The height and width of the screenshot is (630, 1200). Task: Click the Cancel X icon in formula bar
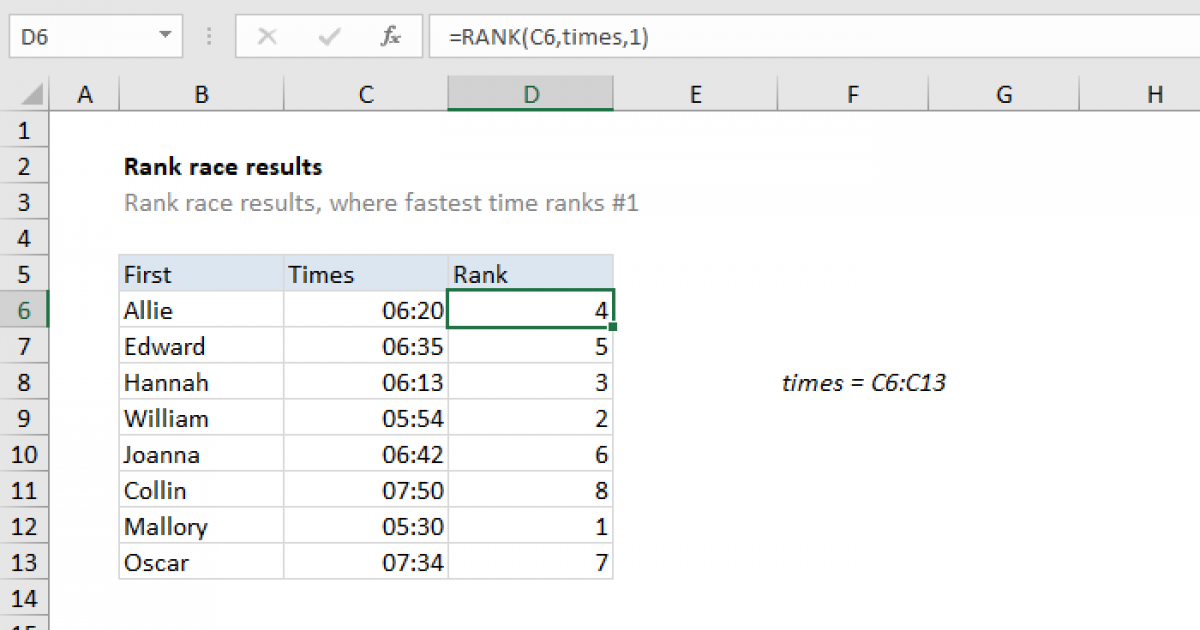click(x=267, y=37)
